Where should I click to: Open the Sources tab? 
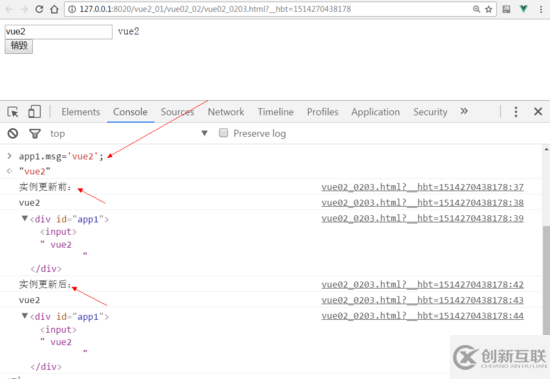[x=177, y=112]
